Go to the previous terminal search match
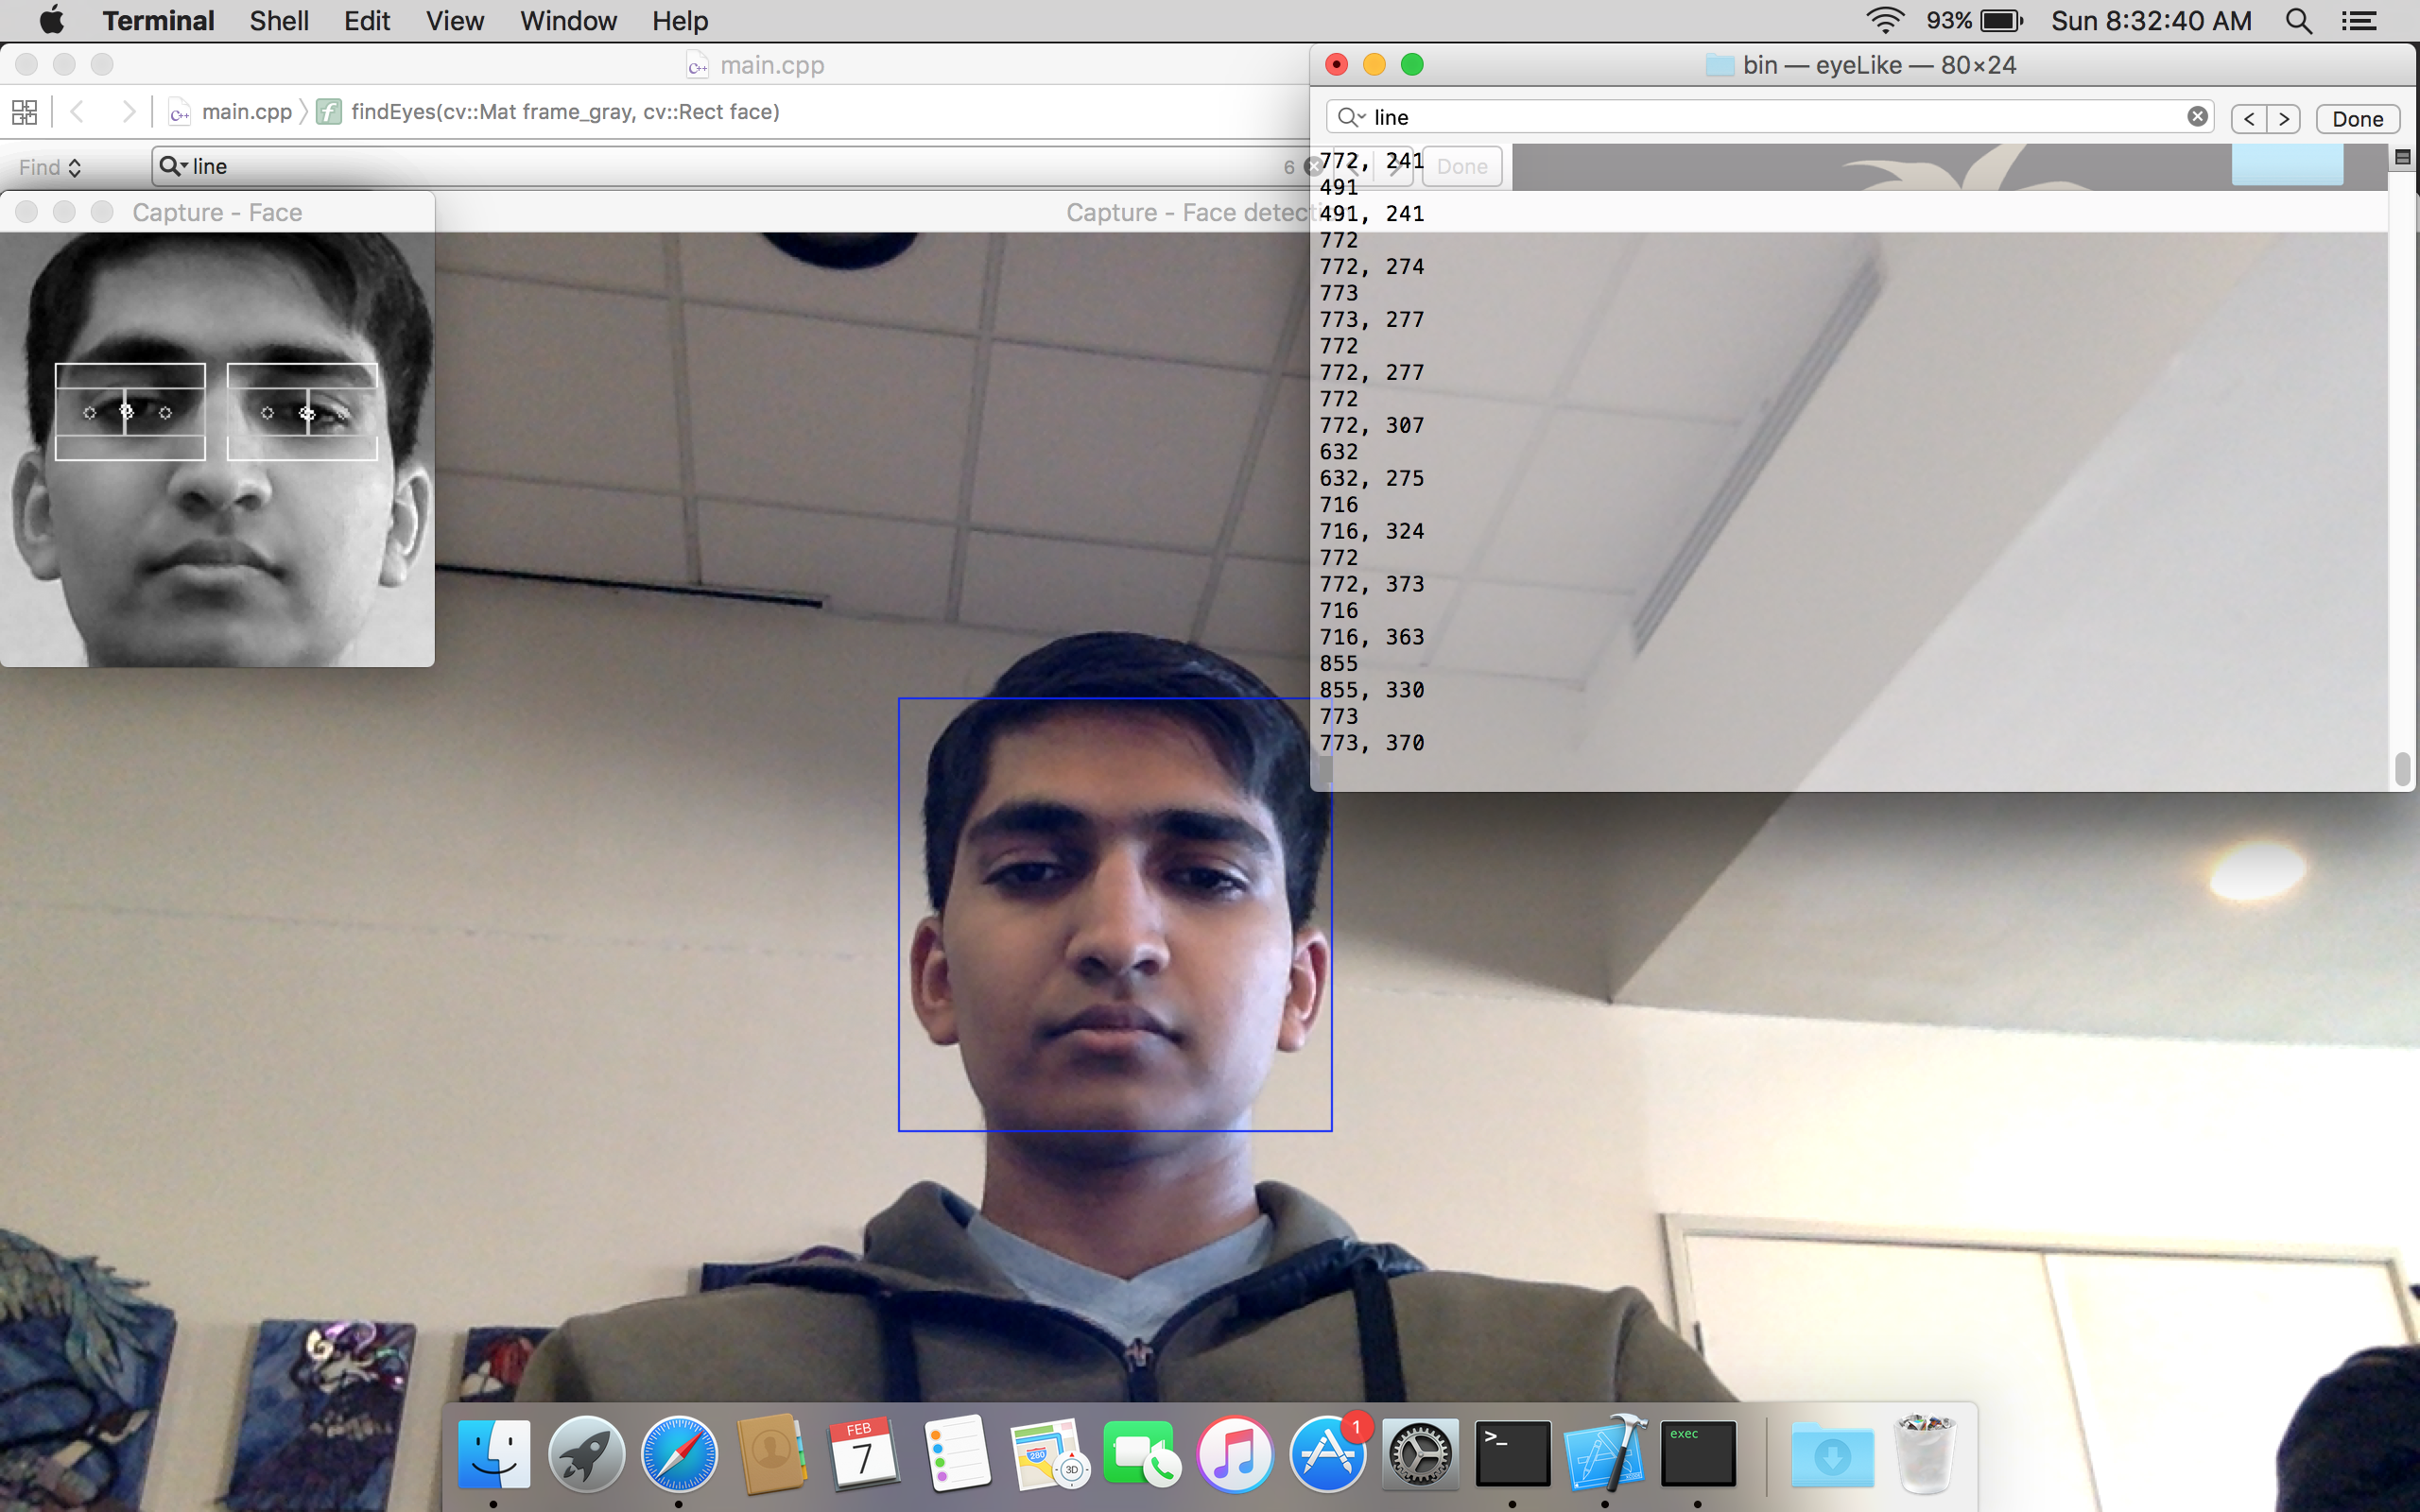 2249,119
